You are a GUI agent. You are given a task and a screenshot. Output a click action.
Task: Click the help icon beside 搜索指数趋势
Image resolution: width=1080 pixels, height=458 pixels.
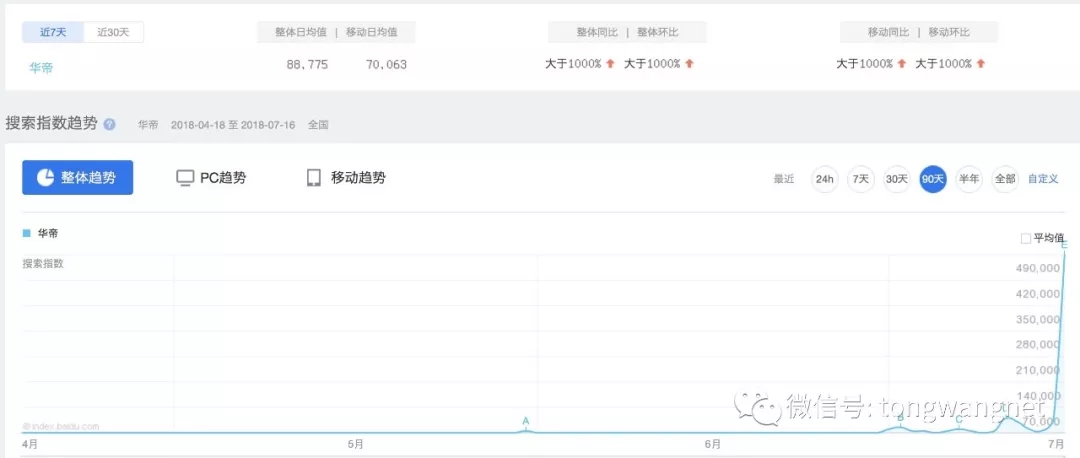(x=110, y=125)
